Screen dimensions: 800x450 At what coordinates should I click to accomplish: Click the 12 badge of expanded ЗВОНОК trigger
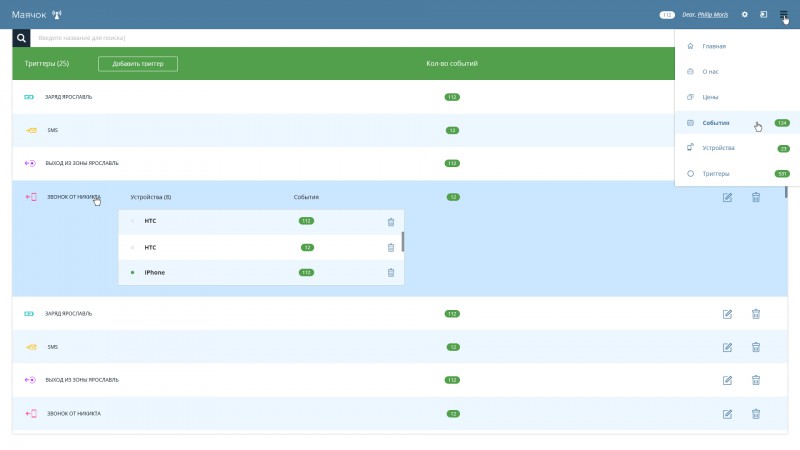[453, 197]
